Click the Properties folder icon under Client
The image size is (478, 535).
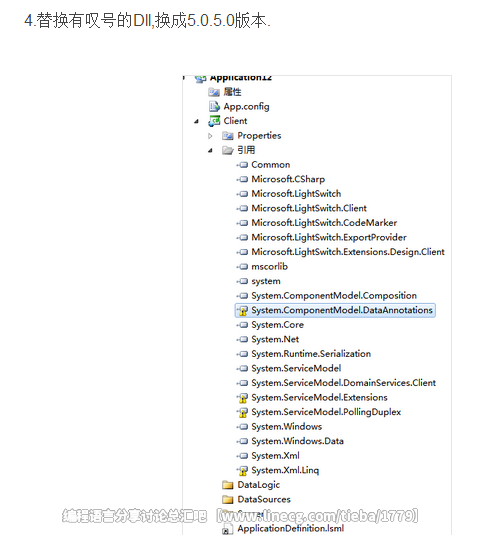tap(228, 136)
